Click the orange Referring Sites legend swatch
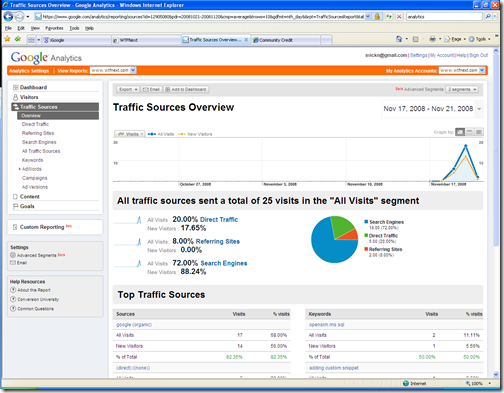Screen dimensions: 504x393 366,249
